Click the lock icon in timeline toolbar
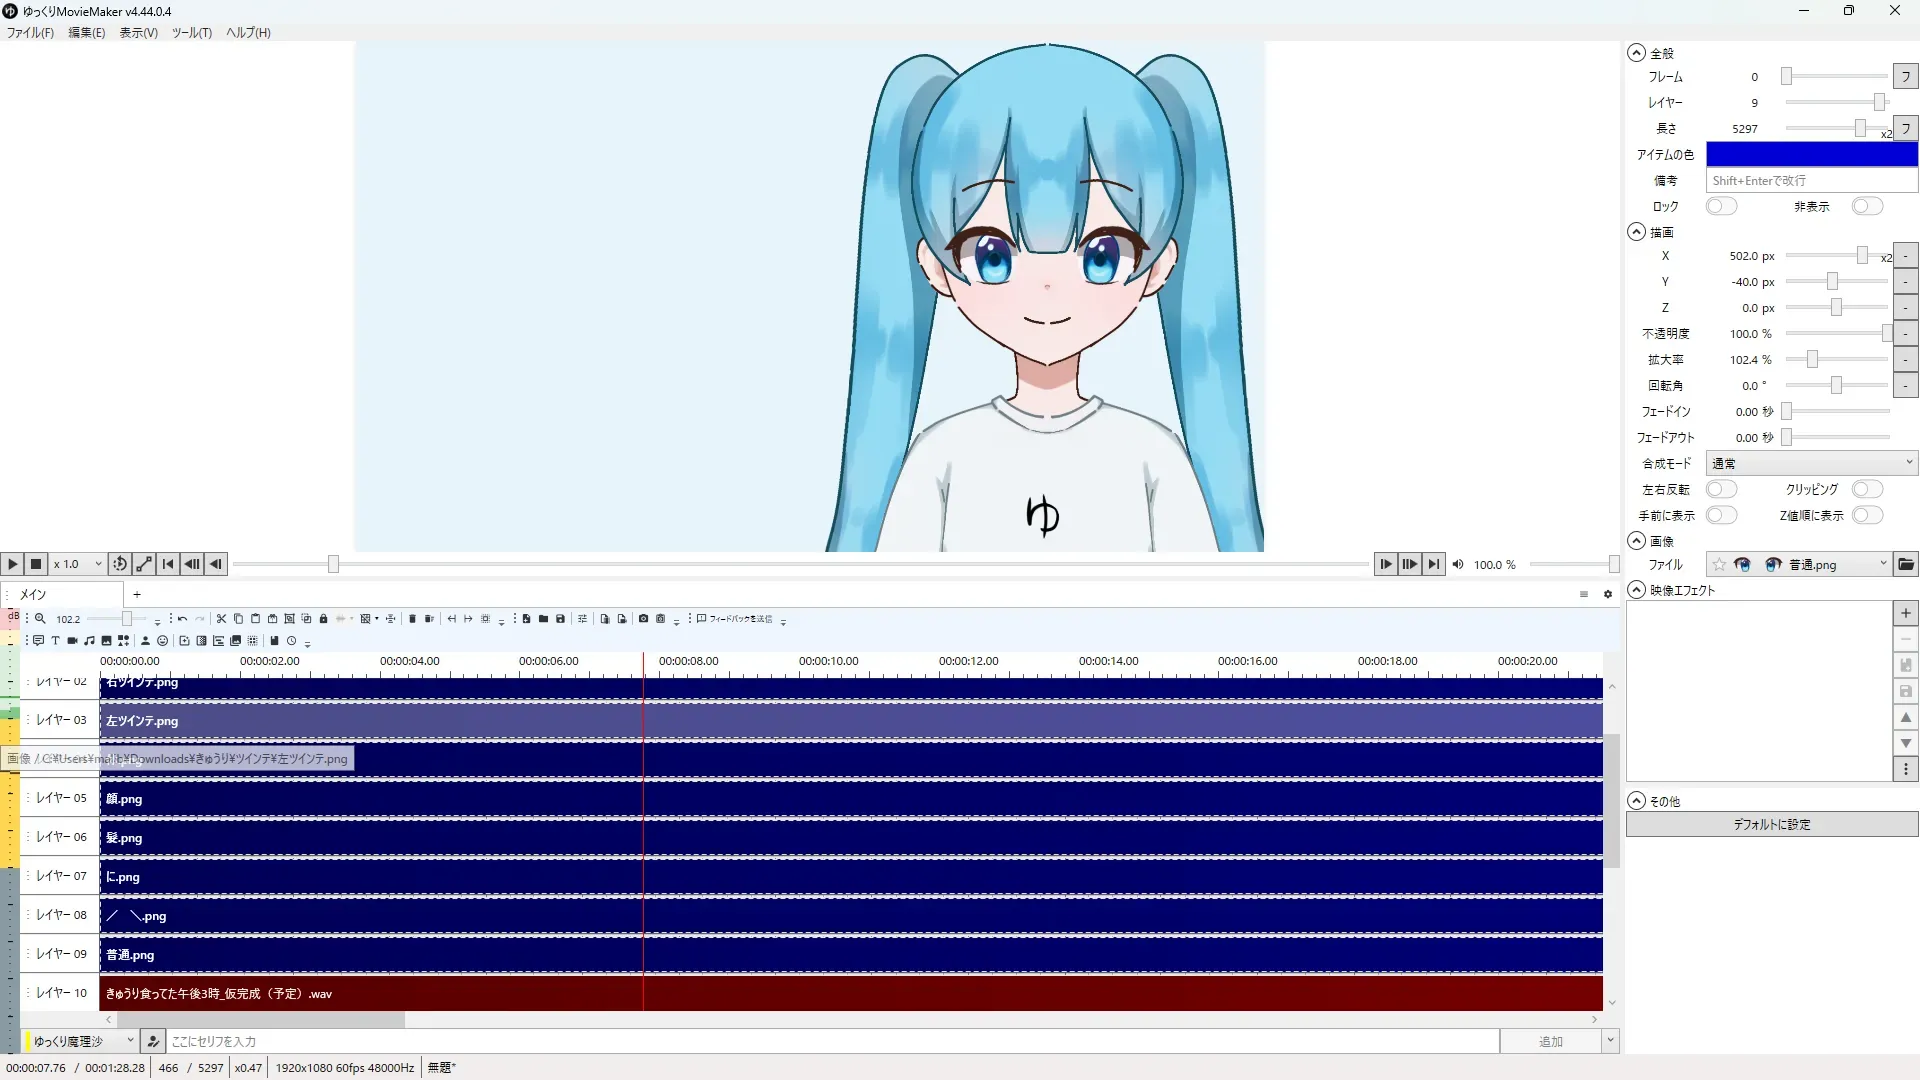Viewport: 1920px width, 1080px height. coord(323,619)
